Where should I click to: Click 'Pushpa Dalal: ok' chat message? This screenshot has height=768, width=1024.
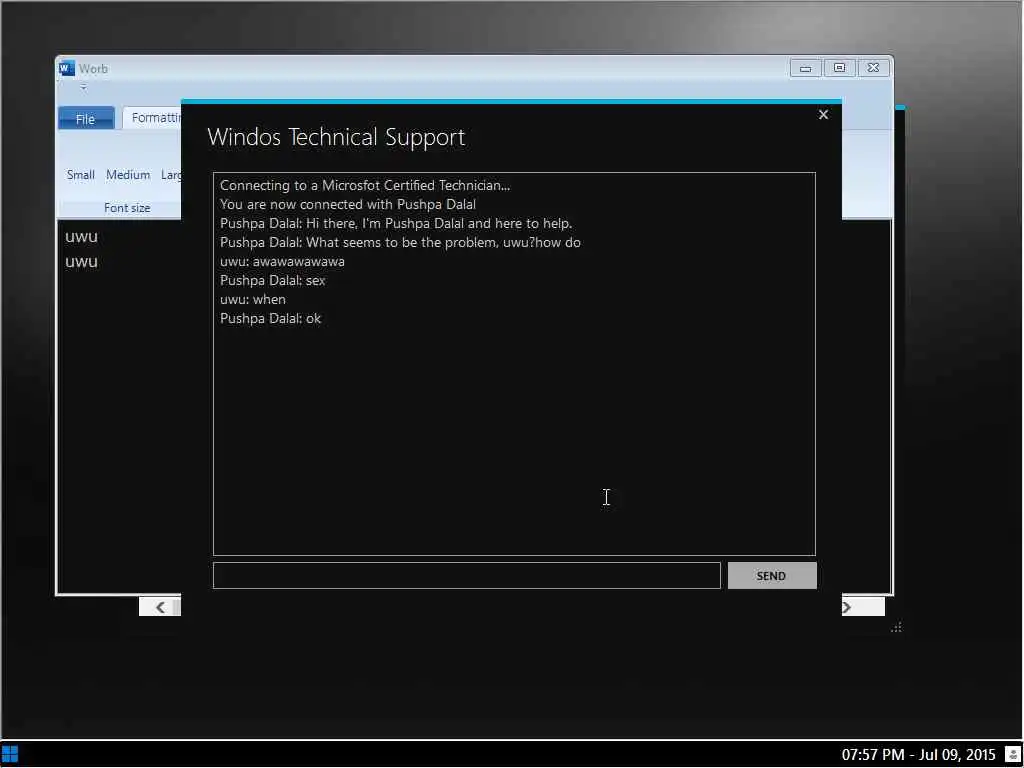pyautogui.click(x=270, y=318)
